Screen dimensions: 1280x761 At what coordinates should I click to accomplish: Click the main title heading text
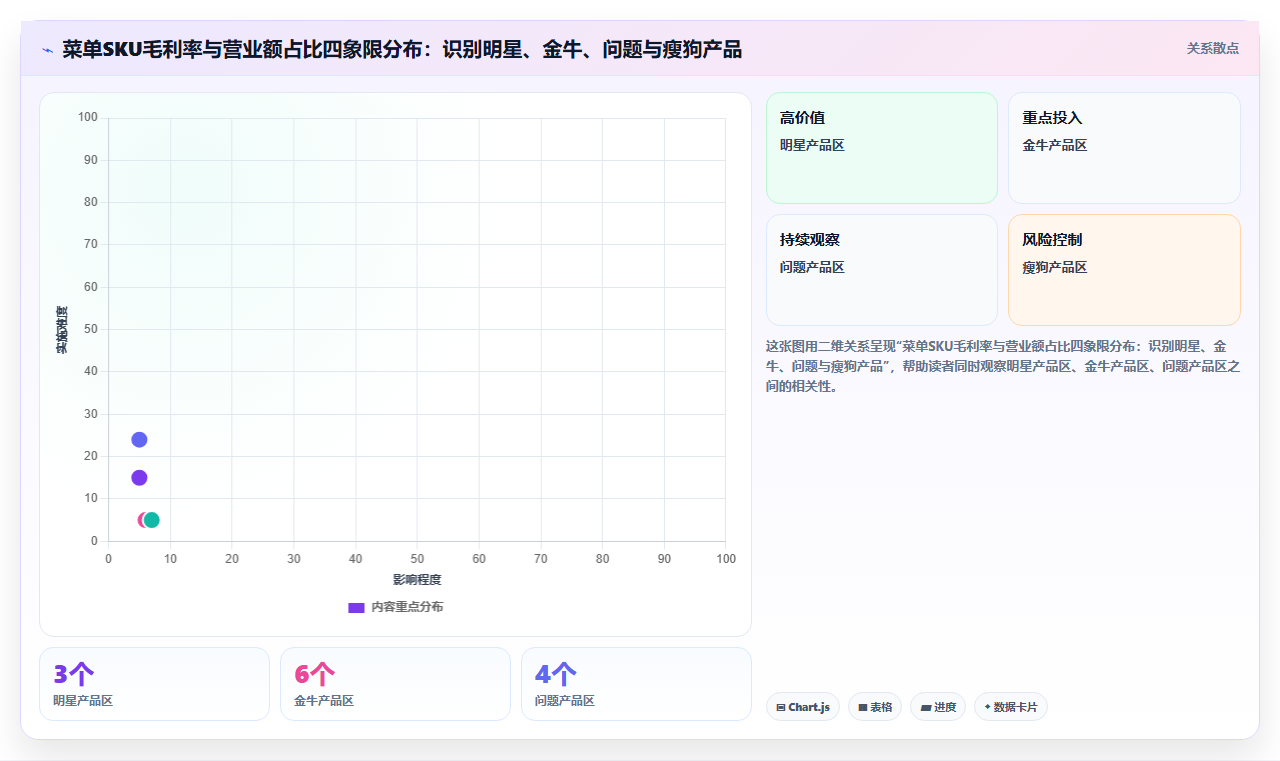click(x=402, y=49)
